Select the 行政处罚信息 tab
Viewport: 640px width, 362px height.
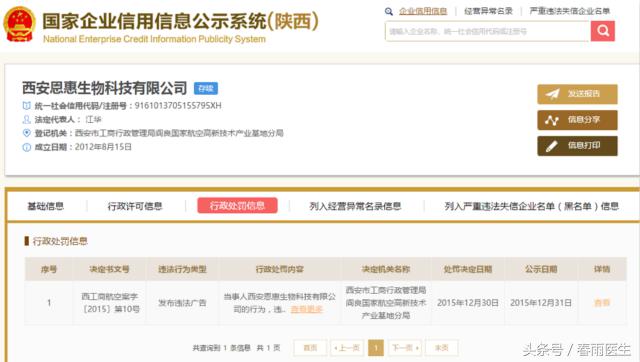tap(237, 205)
